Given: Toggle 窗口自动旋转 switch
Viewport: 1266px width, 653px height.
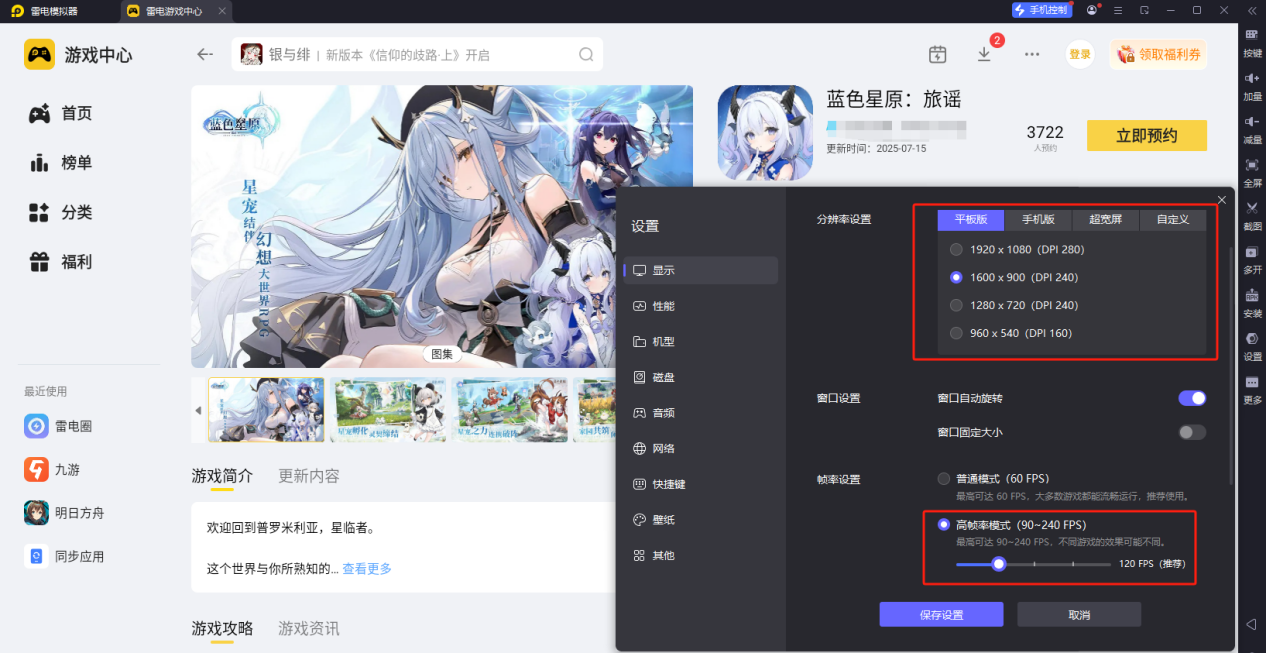Looking at the screenshot, I should click(x=1192, y=398).
